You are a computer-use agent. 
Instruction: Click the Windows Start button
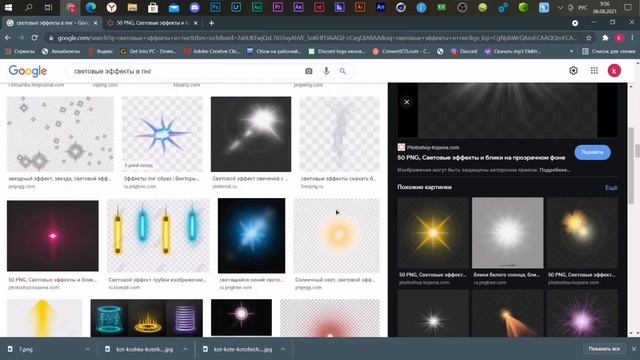click(8, 7)
